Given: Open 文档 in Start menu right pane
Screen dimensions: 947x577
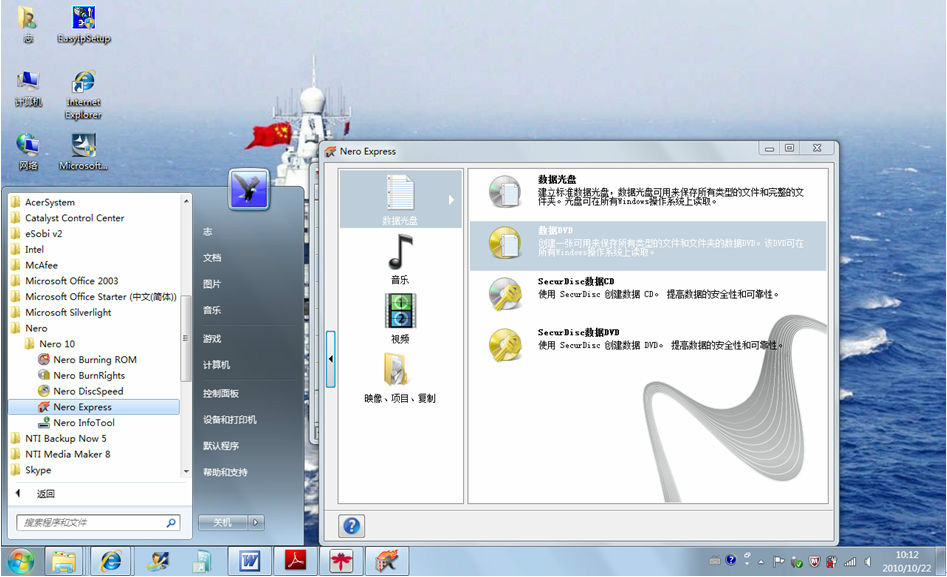Looking at the screenshot, I should (x=212, y=258).
